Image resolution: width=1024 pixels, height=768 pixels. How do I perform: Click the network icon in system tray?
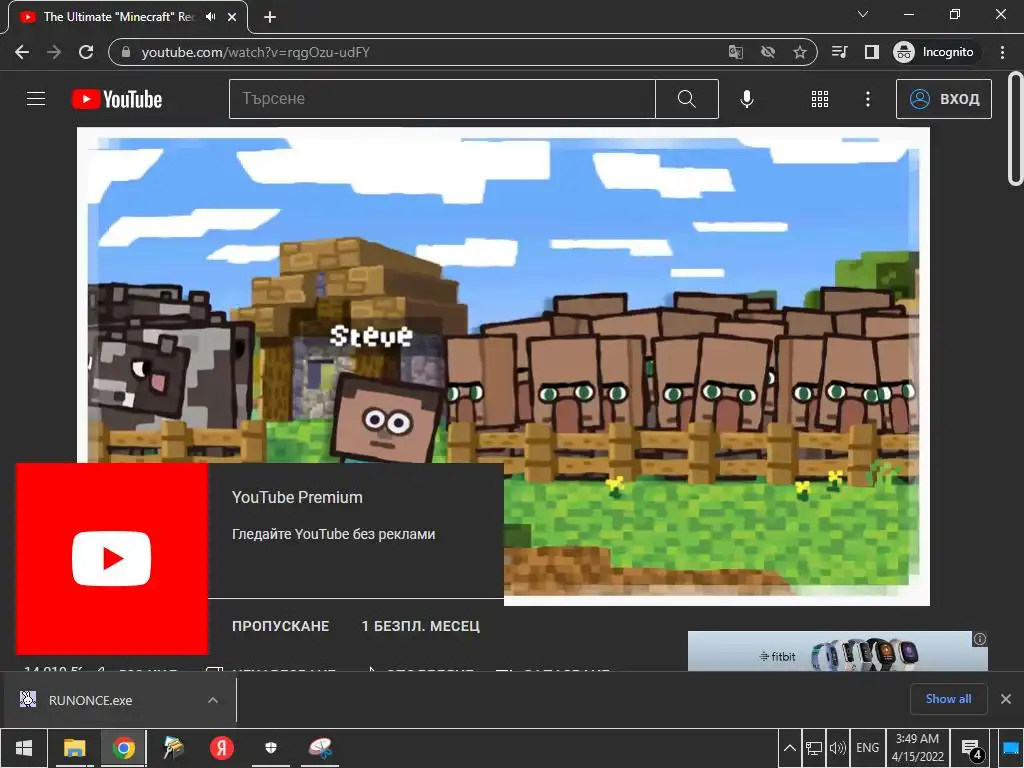(x=814, y=748)
